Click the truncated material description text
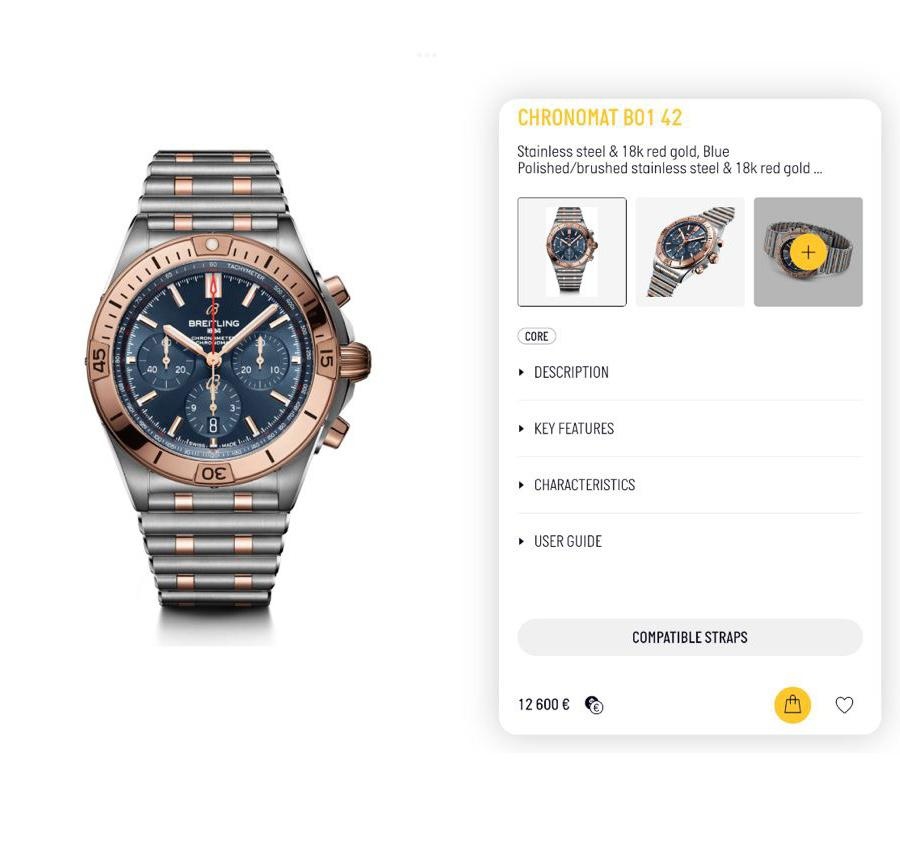Viewport: 900px width, 845px height. pyautogui.click(x=669, y=160)
